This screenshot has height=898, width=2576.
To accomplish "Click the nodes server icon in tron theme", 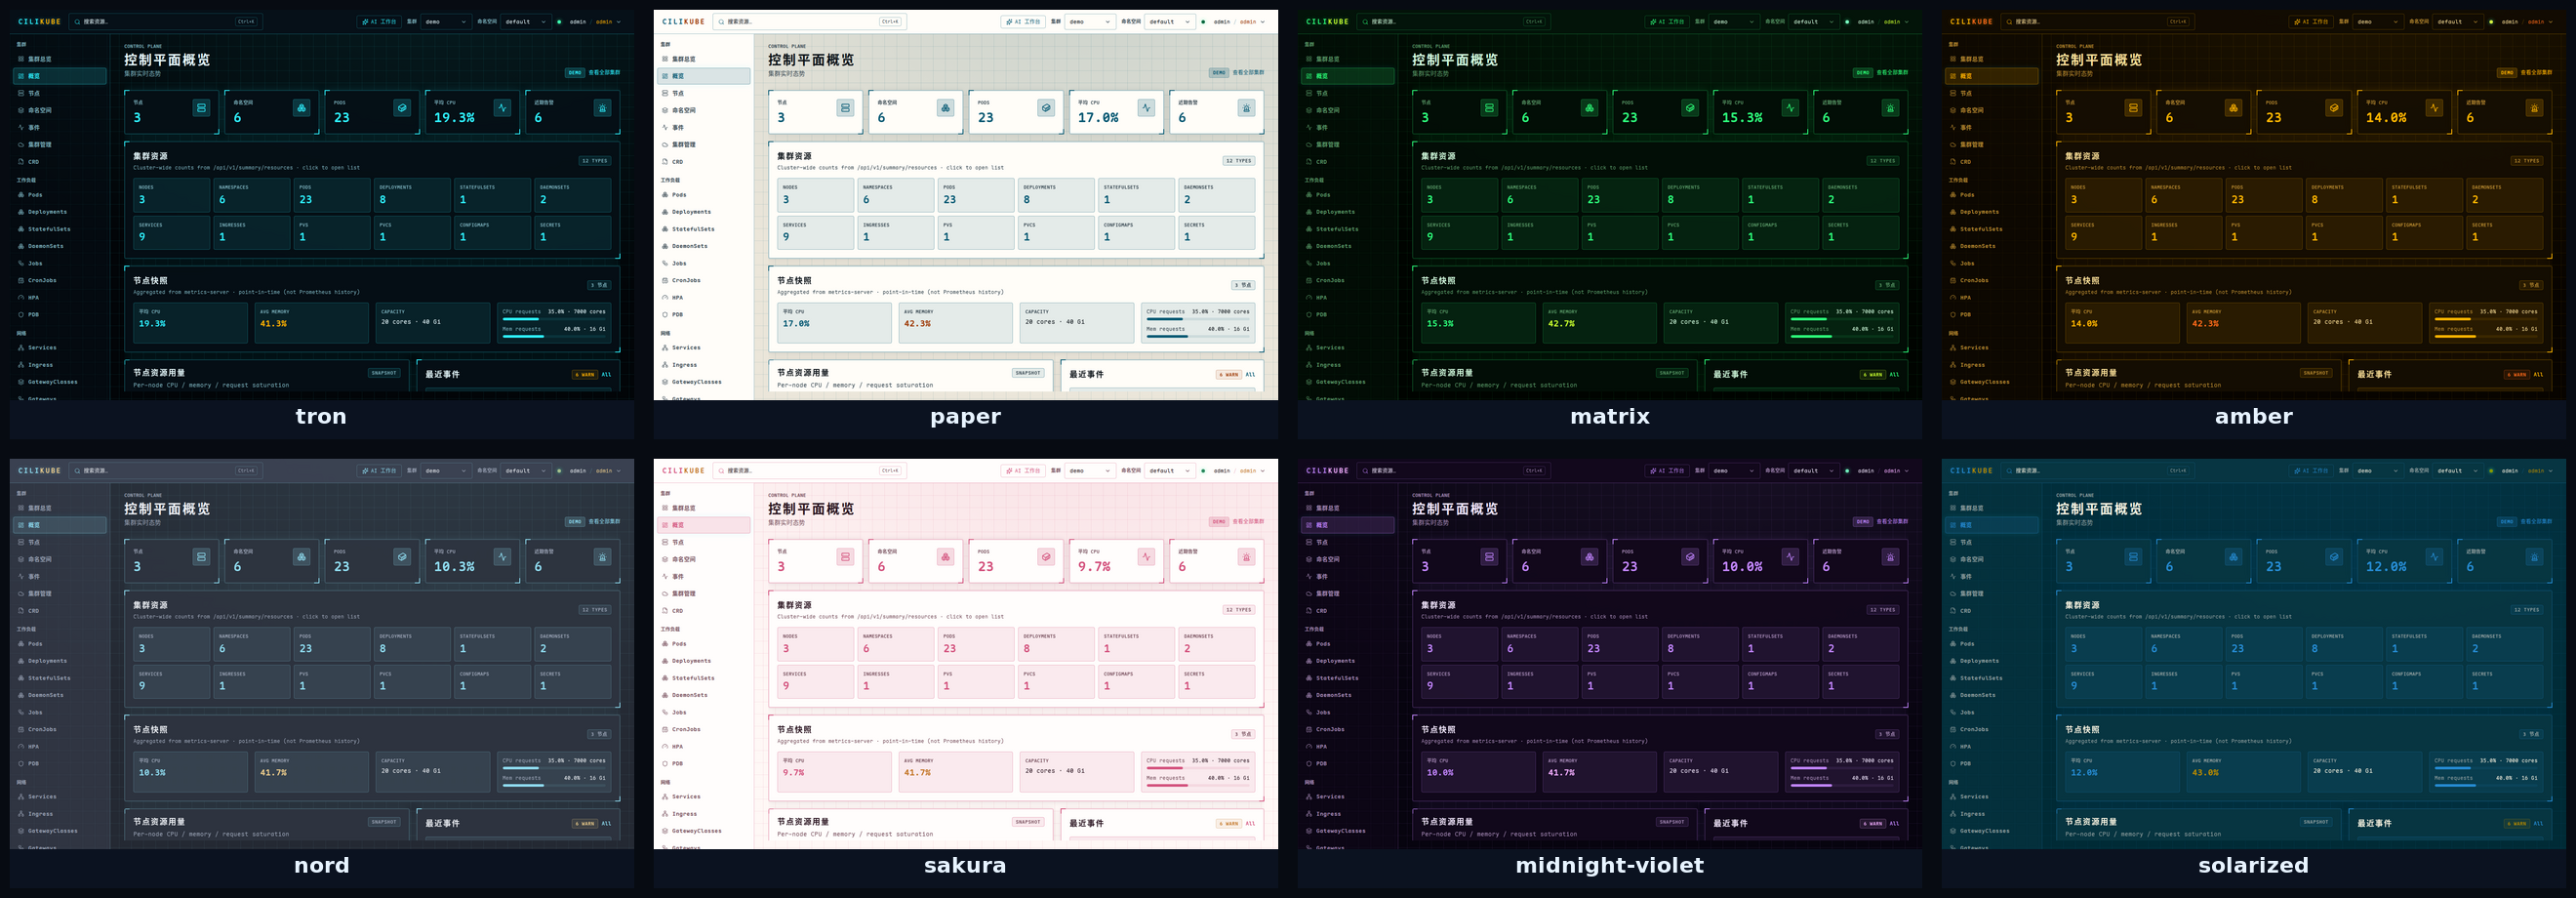I will tap(202, 108).
